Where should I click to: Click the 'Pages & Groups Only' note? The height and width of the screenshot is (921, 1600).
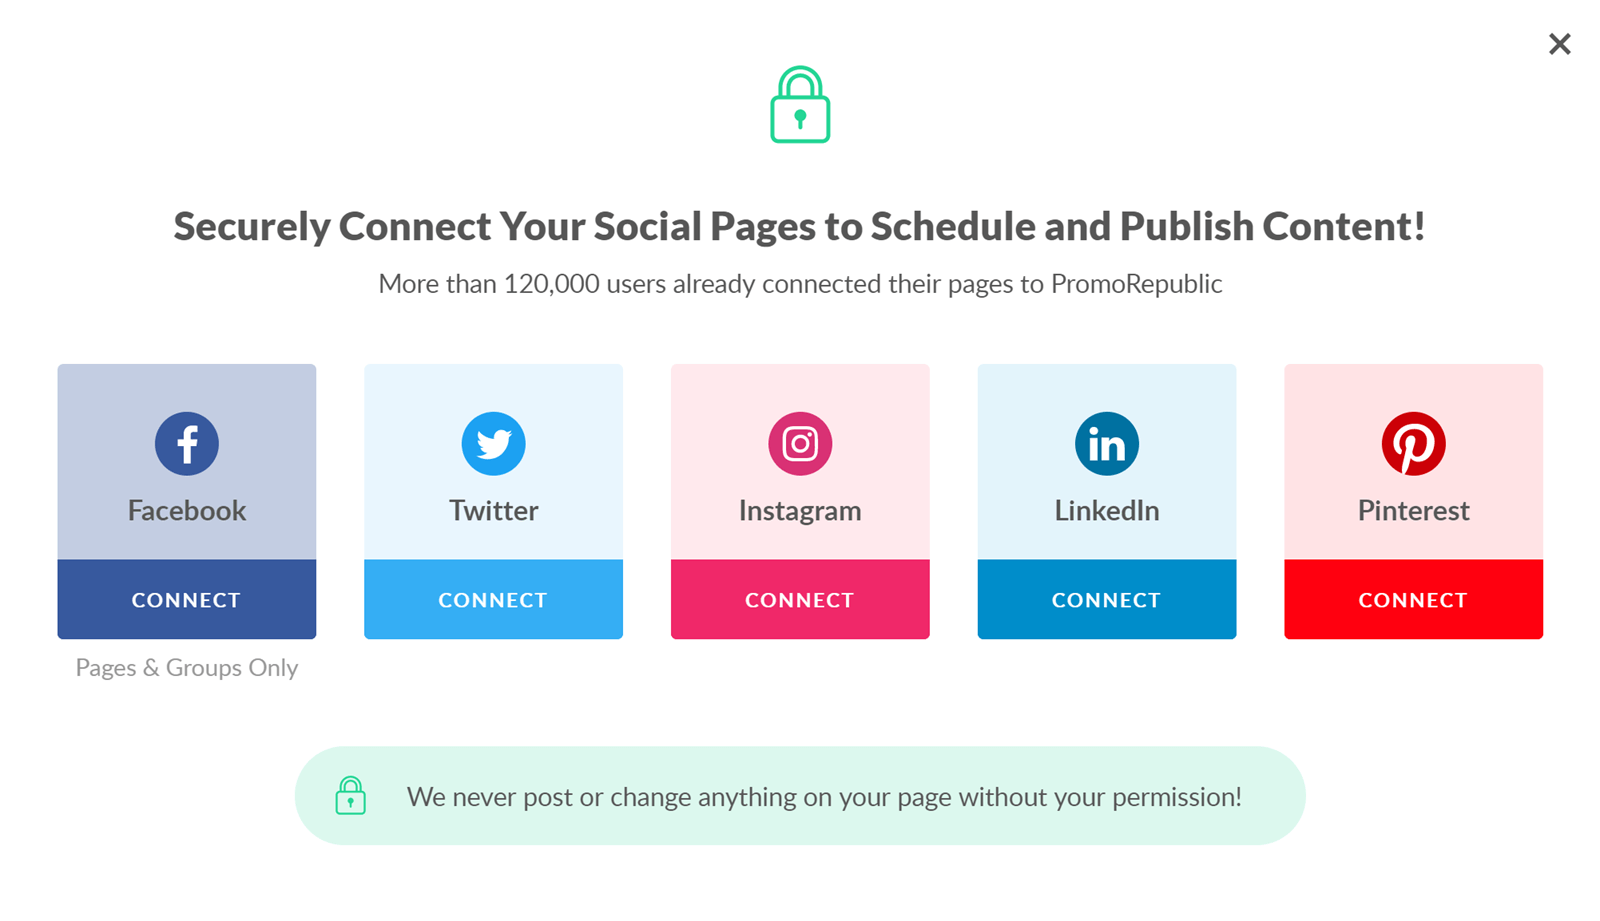pos(187,667)
